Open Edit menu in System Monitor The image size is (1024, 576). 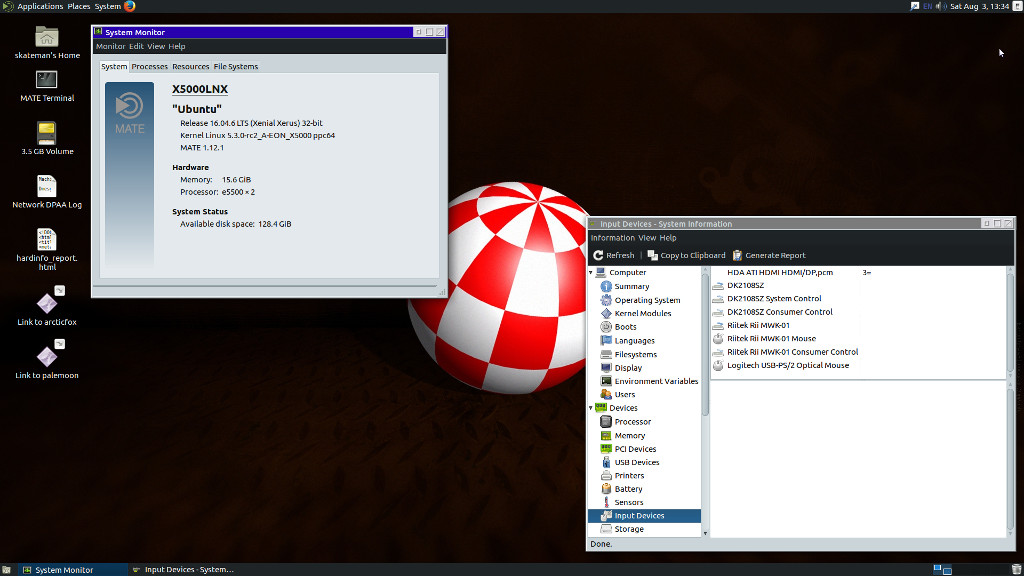pyautogui.click(x=136, y=46)
